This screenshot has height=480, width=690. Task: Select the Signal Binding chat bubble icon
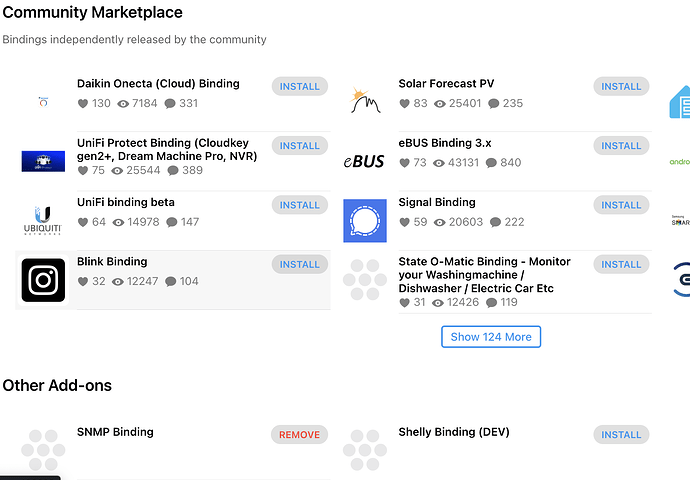(x=365, y=220)
